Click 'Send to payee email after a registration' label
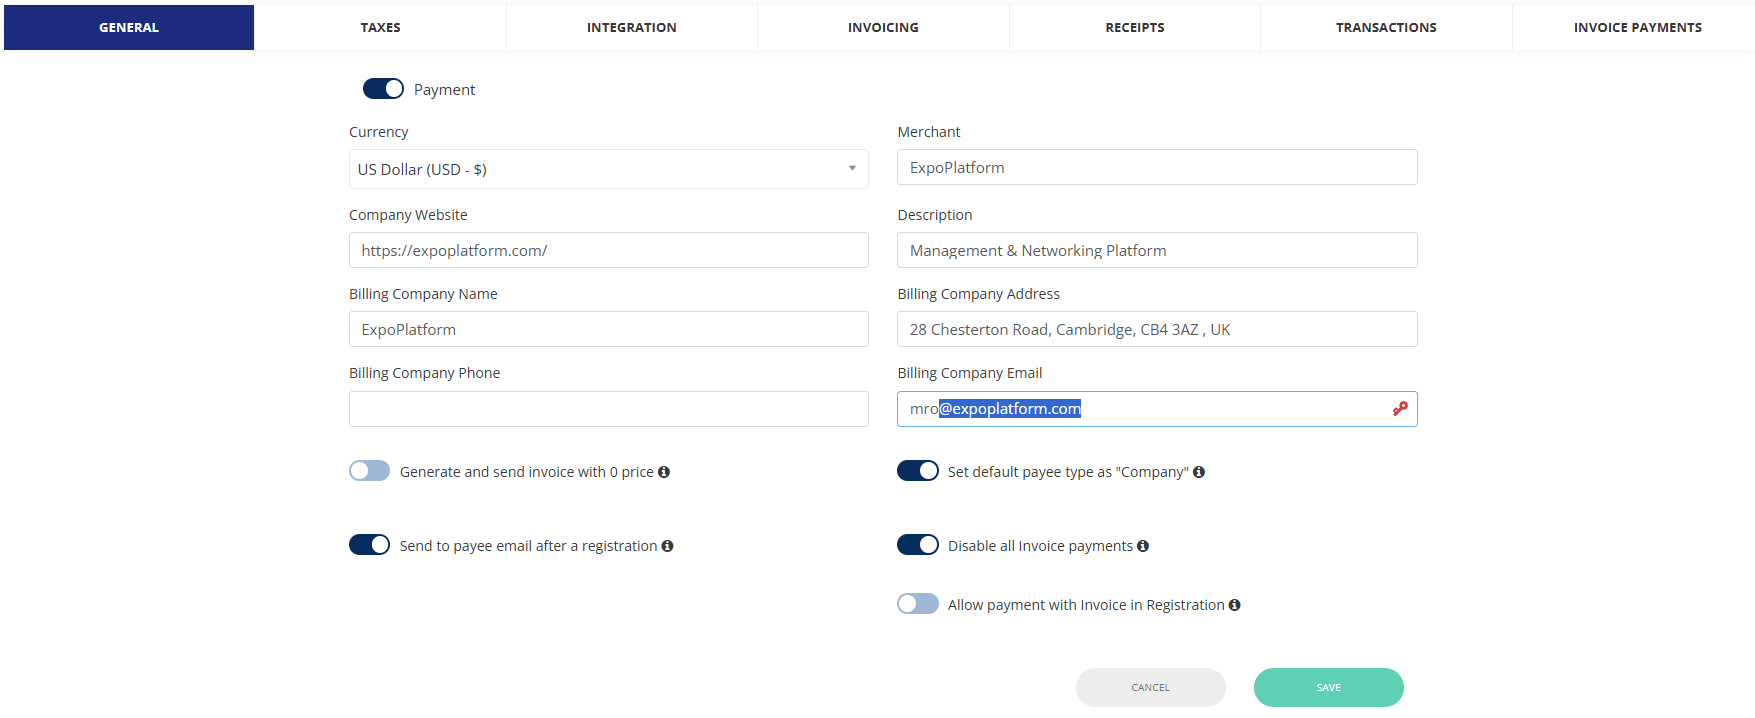The width and height of the screenshot is (1755, 718). [x=528, y=546]
